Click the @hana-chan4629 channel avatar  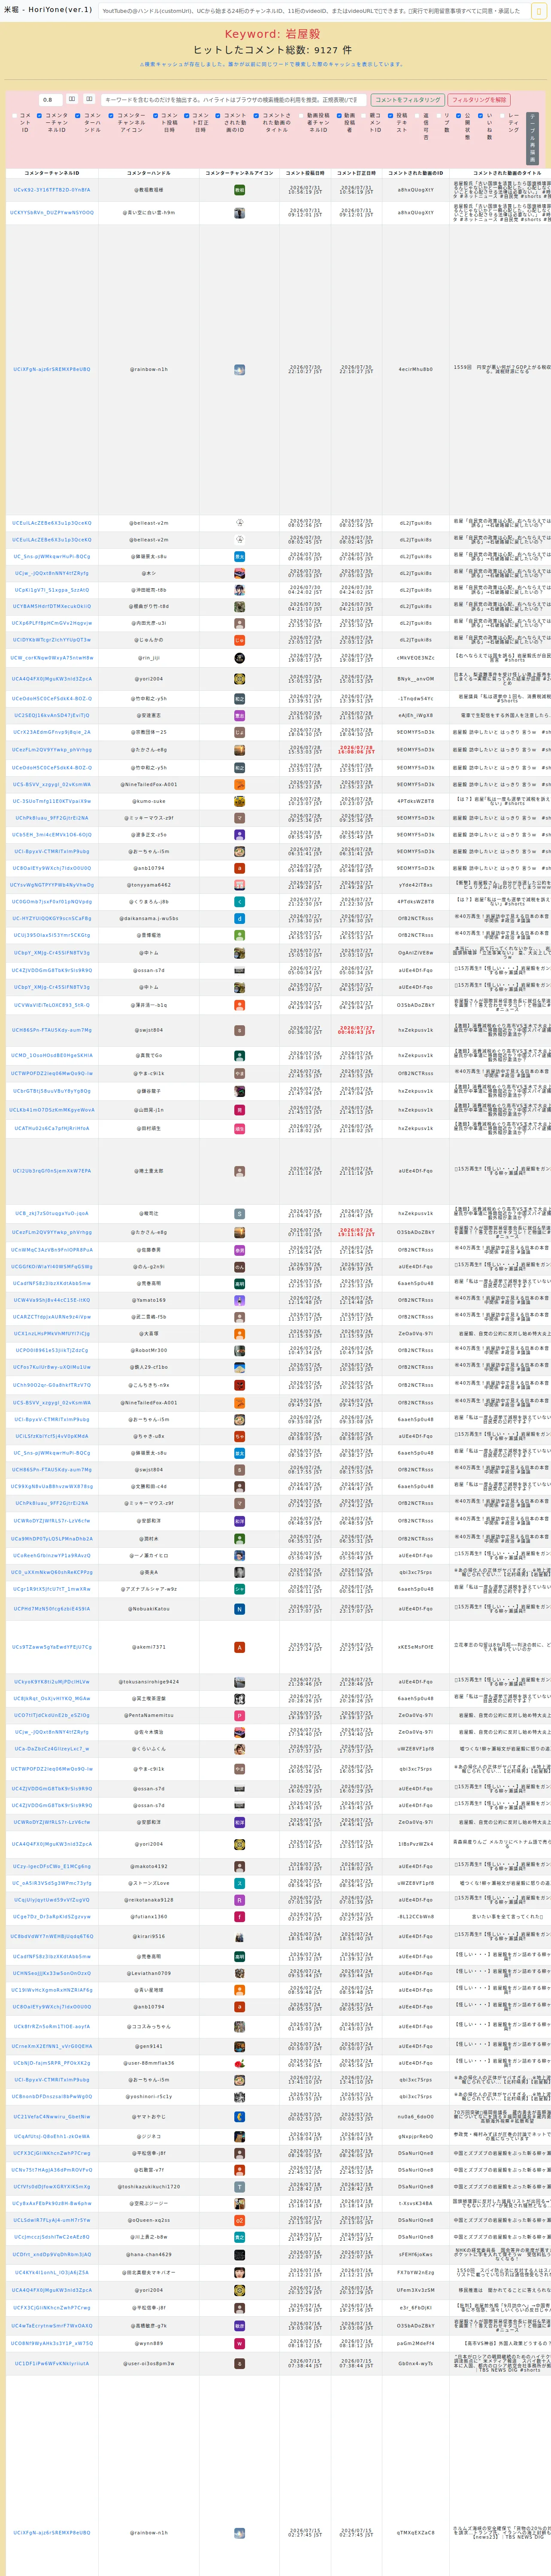tap(239, 2255)
